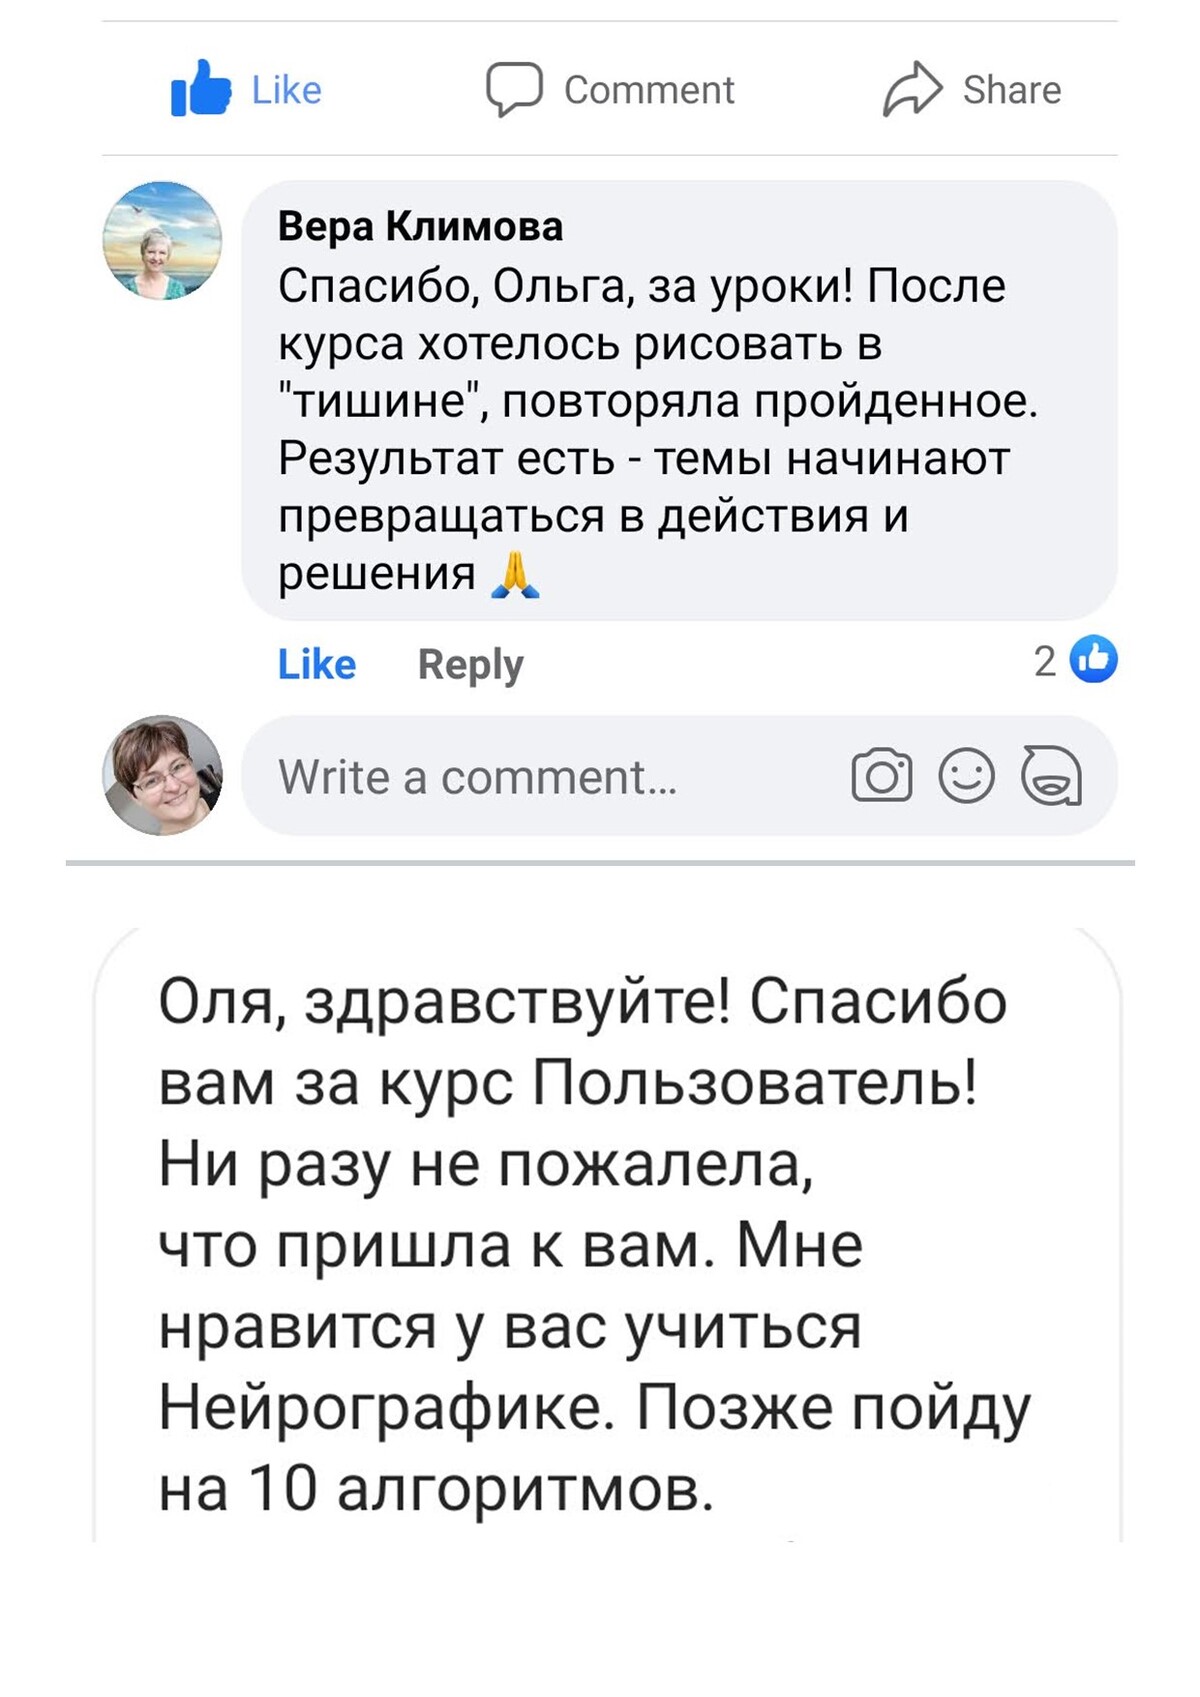The height and width of the screenshot is (1697, 1200).
Task: Open the blue like reaction badge
Action: tap(1094, 660)
